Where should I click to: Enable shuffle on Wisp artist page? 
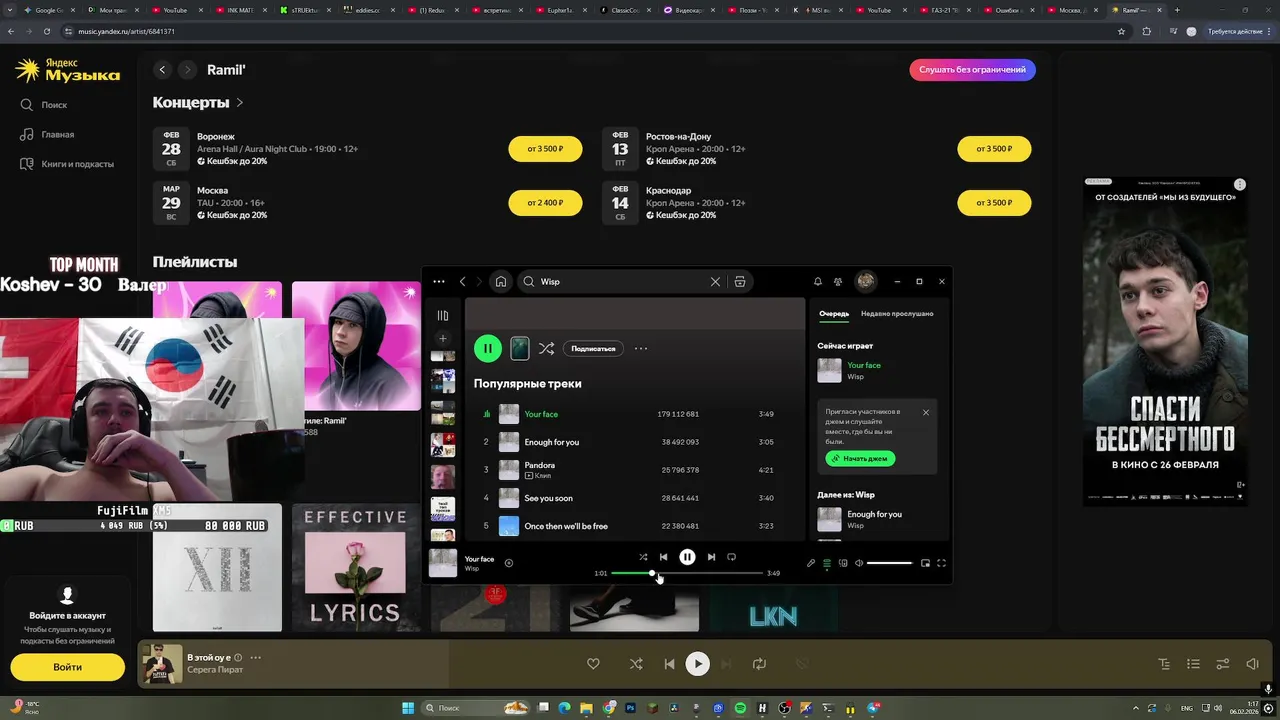click(546, 348)
